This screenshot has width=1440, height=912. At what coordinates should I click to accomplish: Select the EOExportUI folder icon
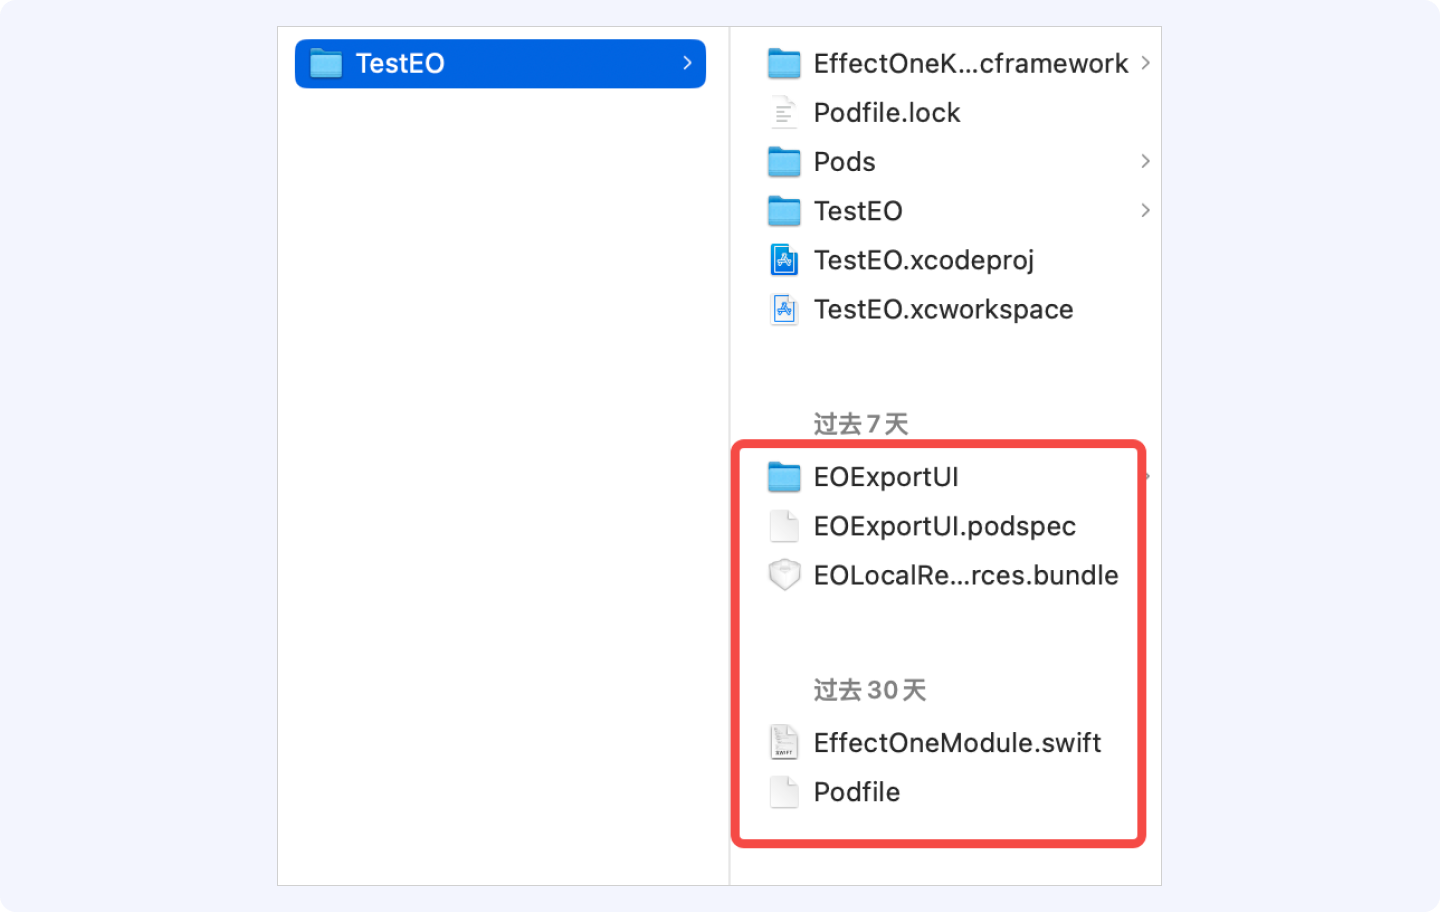pyautogui.click(x=784, y=477)
